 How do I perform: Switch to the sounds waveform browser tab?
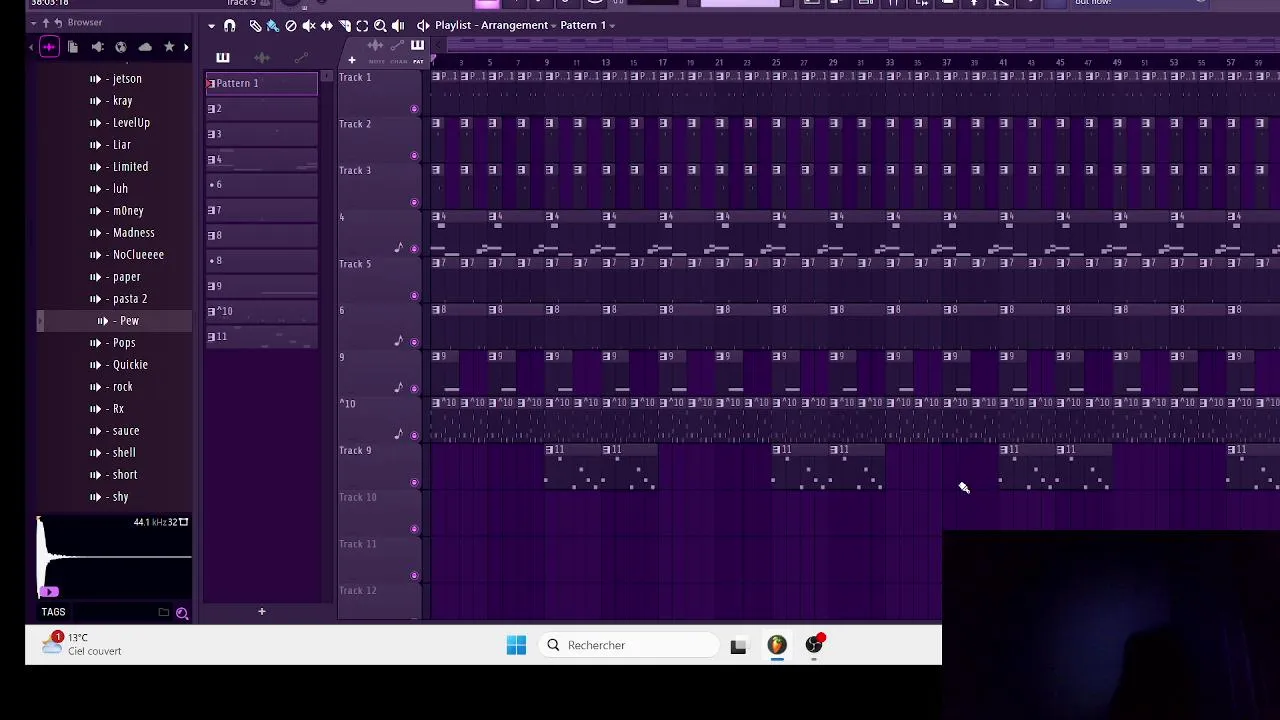(49, 47)
